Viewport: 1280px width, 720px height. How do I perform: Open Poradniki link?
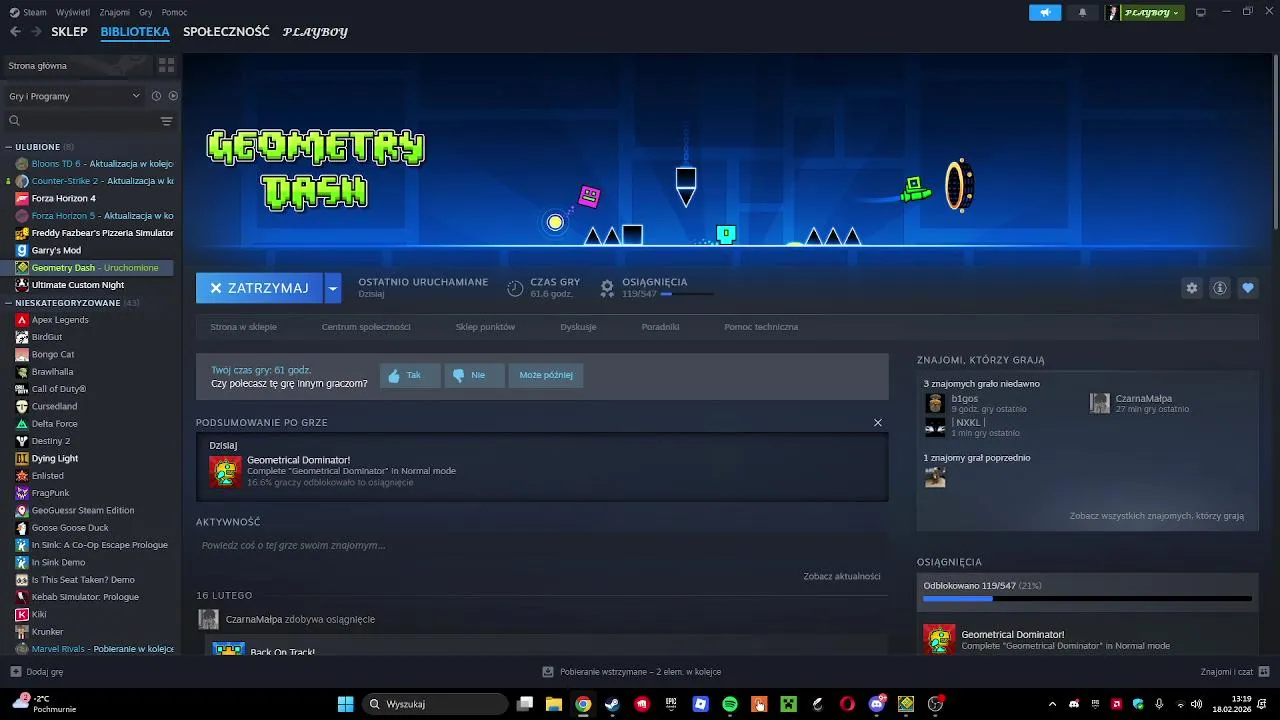660,327
